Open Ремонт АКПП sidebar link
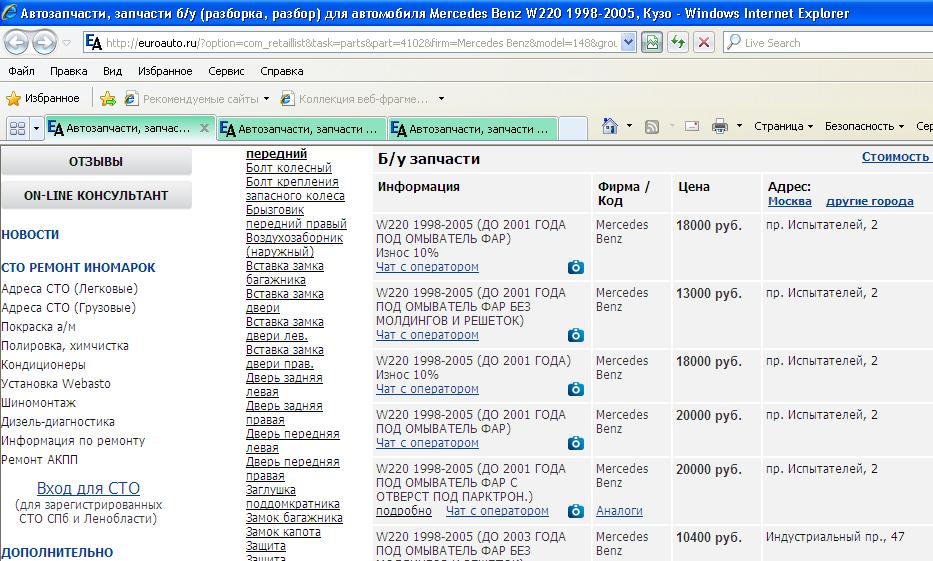The image size is (933, 561). pyautogui.click(x=39, y=459)
